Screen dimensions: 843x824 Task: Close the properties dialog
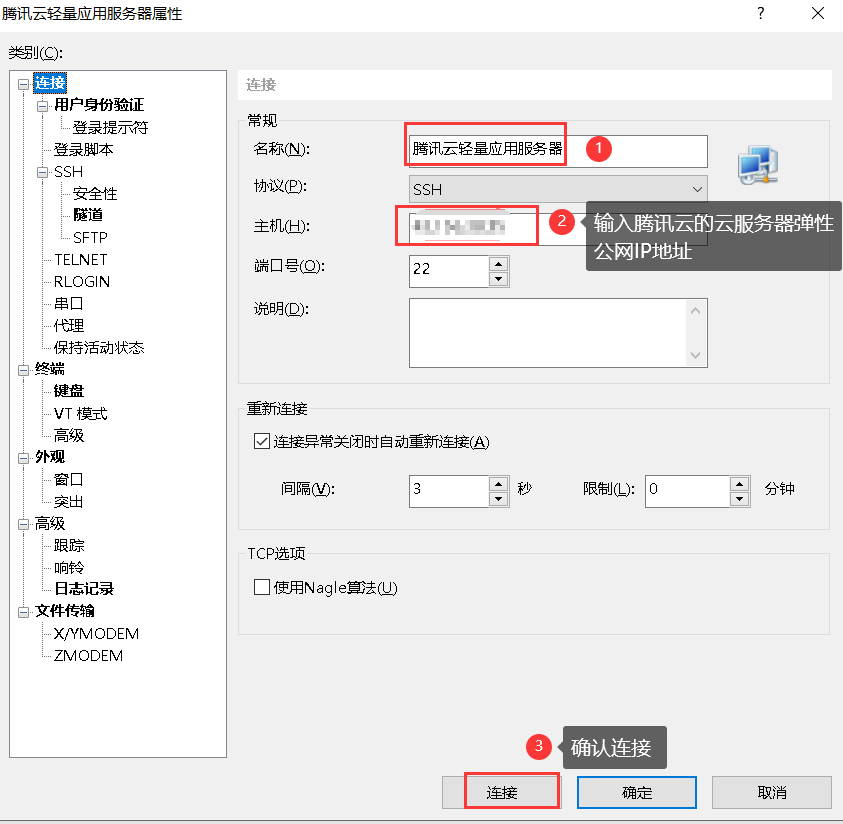[x=818, y=13]
